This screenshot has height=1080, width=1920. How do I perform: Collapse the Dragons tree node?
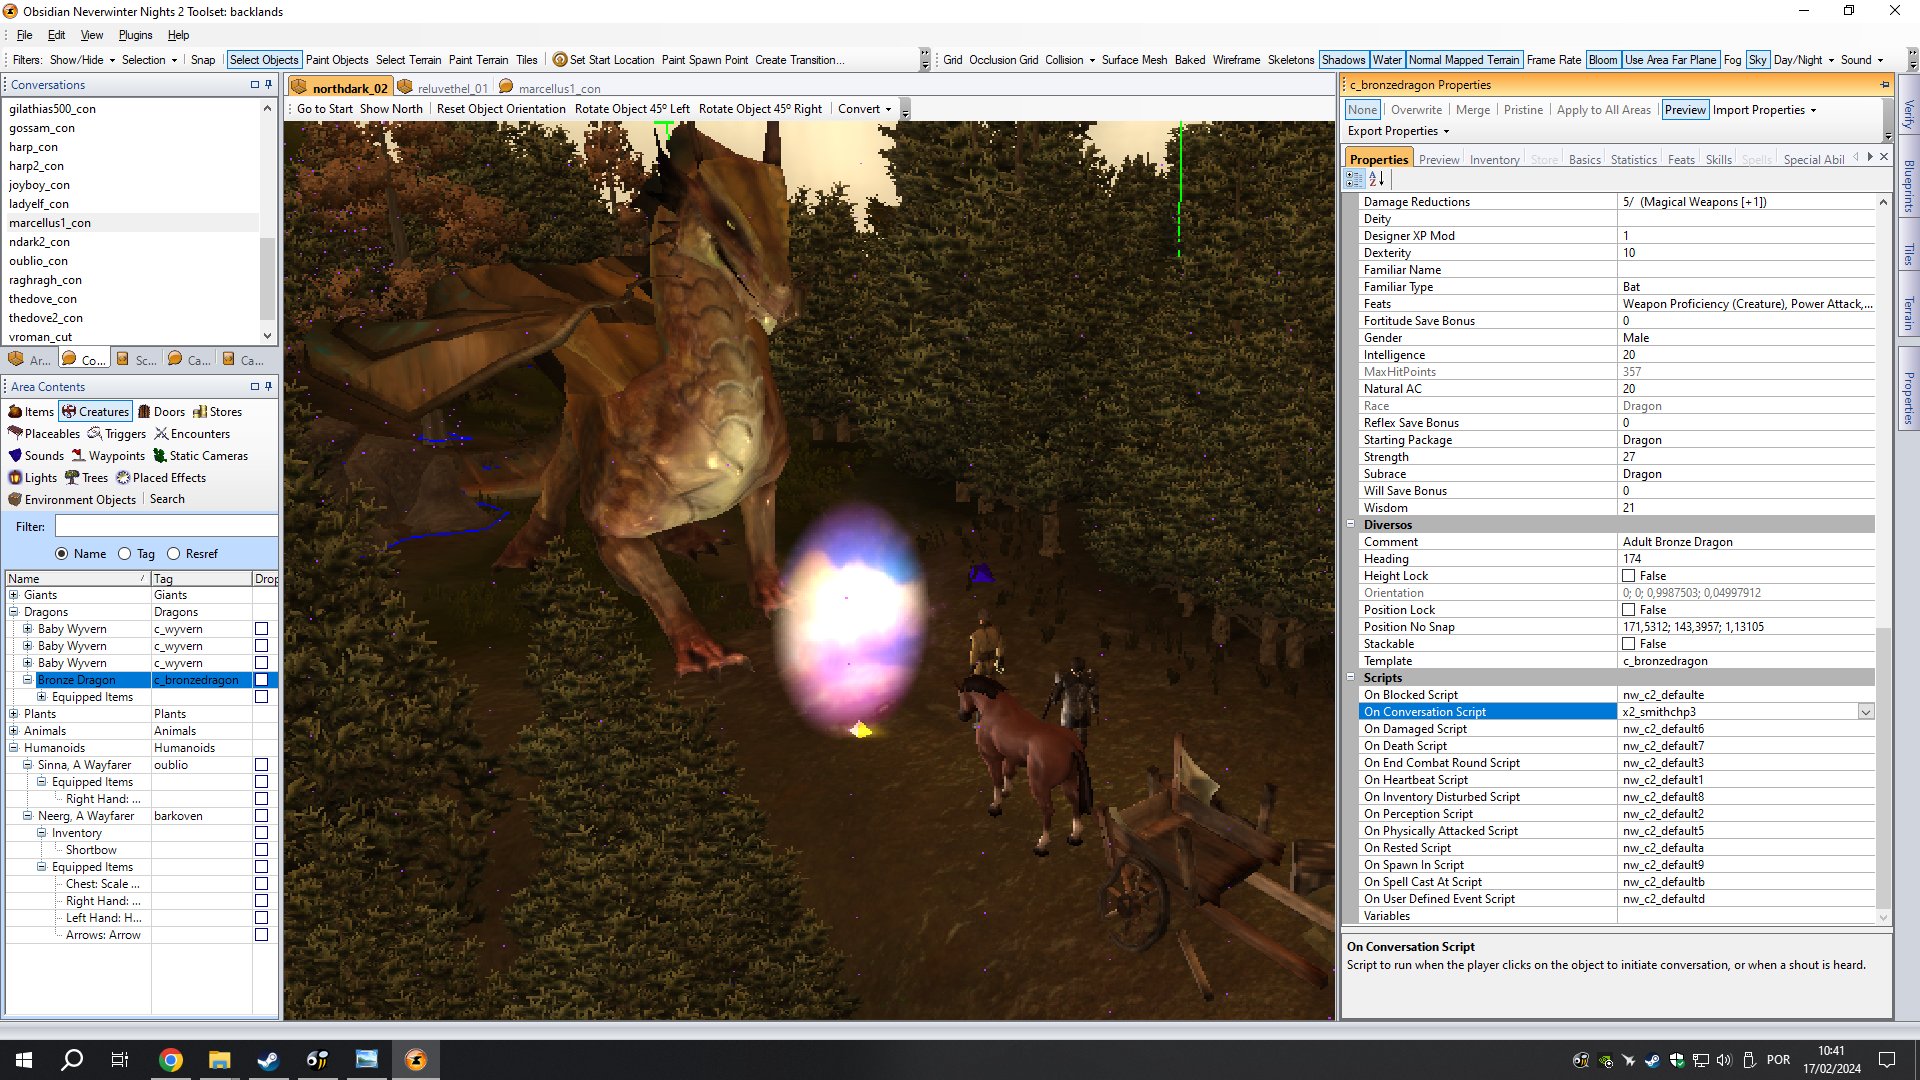point(14,612)
